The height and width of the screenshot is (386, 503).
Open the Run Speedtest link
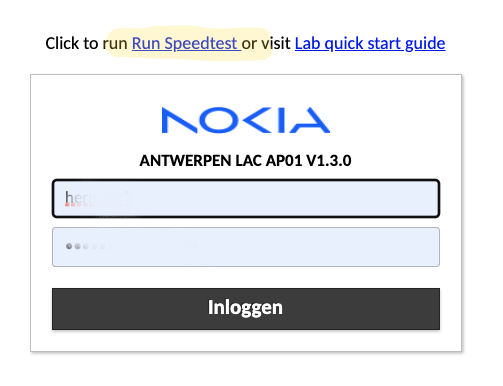[186, 43]
